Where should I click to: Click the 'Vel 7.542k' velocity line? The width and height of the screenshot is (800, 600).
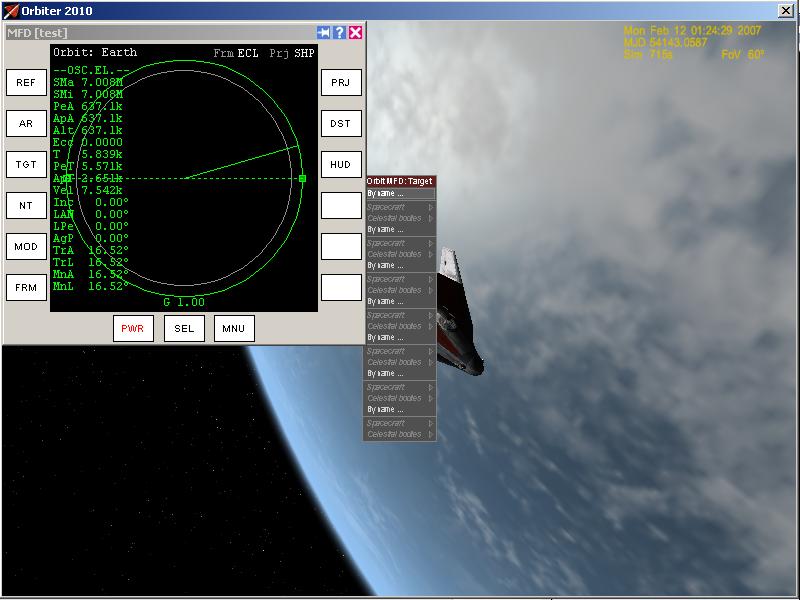coord(88,190)
